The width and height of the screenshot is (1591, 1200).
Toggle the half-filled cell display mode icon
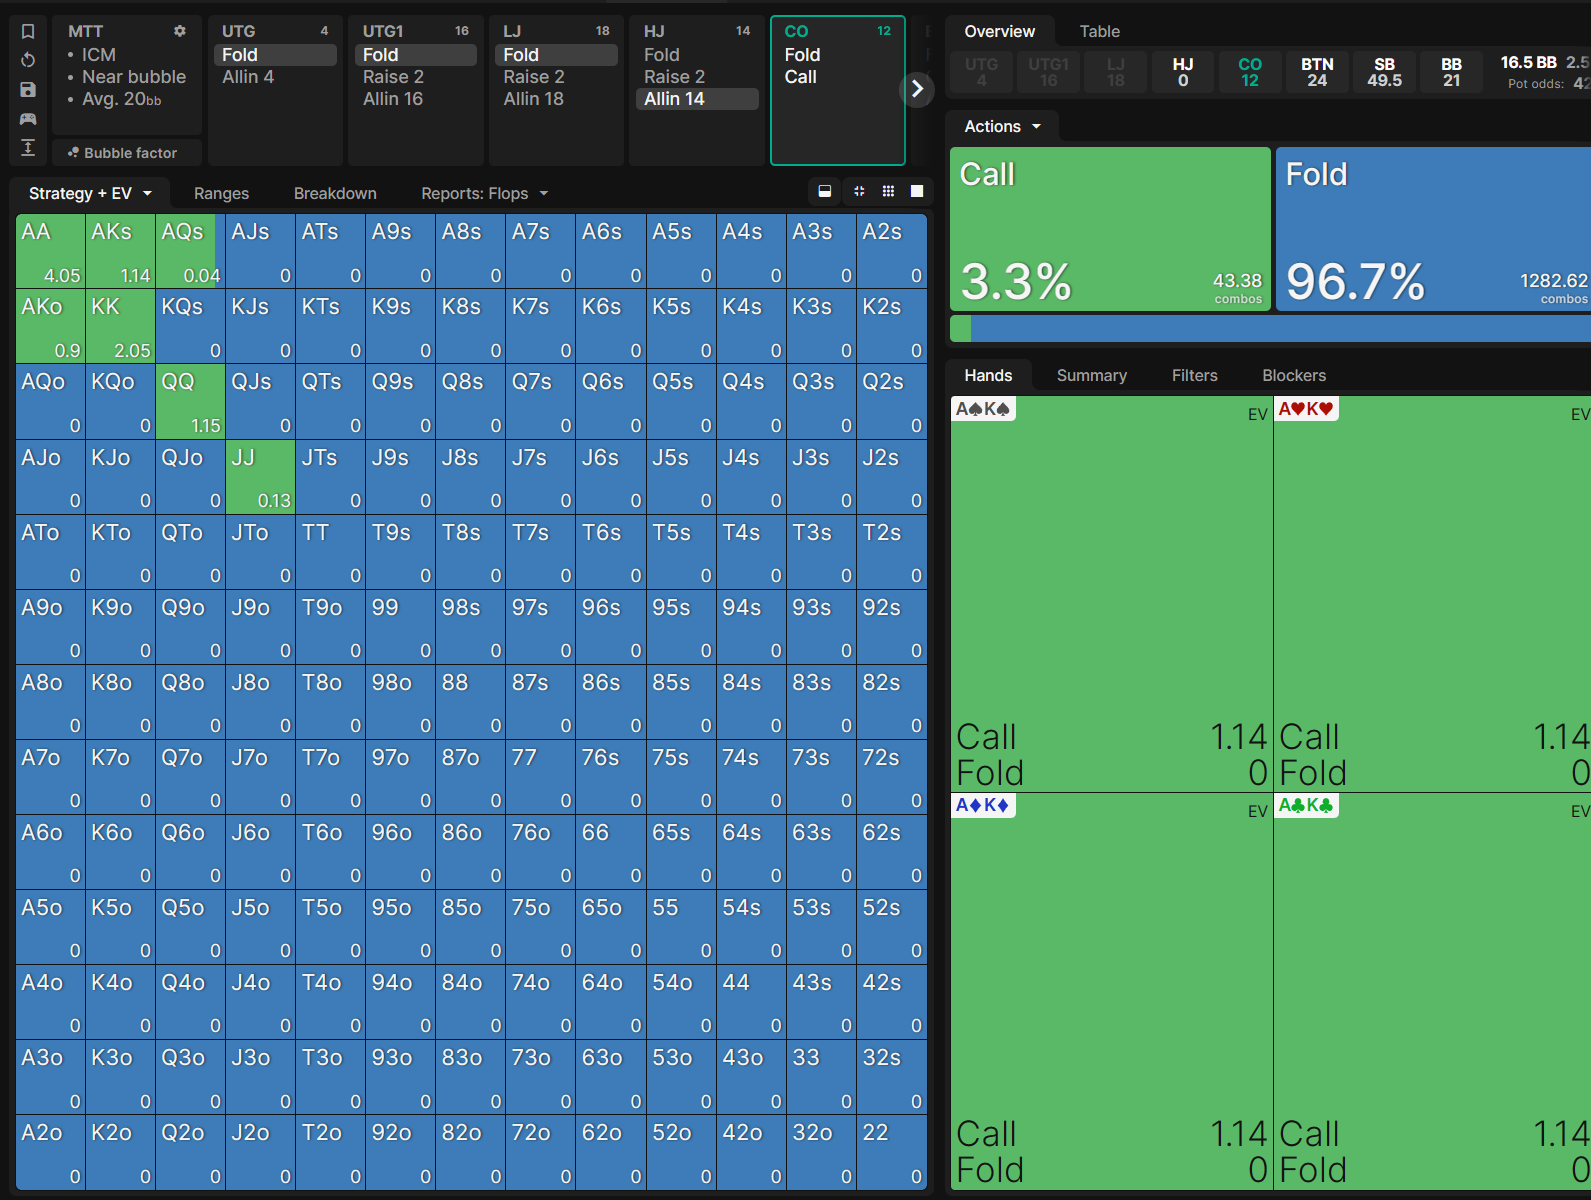click(825, 191)
